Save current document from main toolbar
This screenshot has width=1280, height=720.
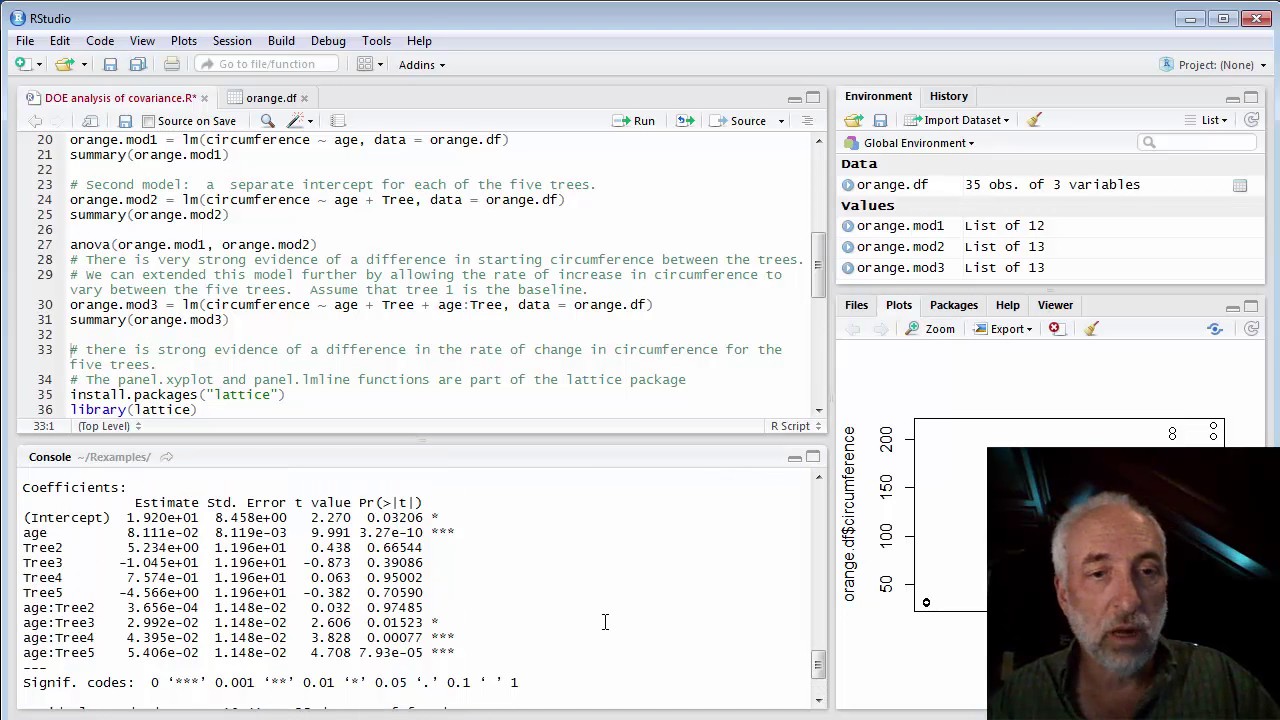110,64
